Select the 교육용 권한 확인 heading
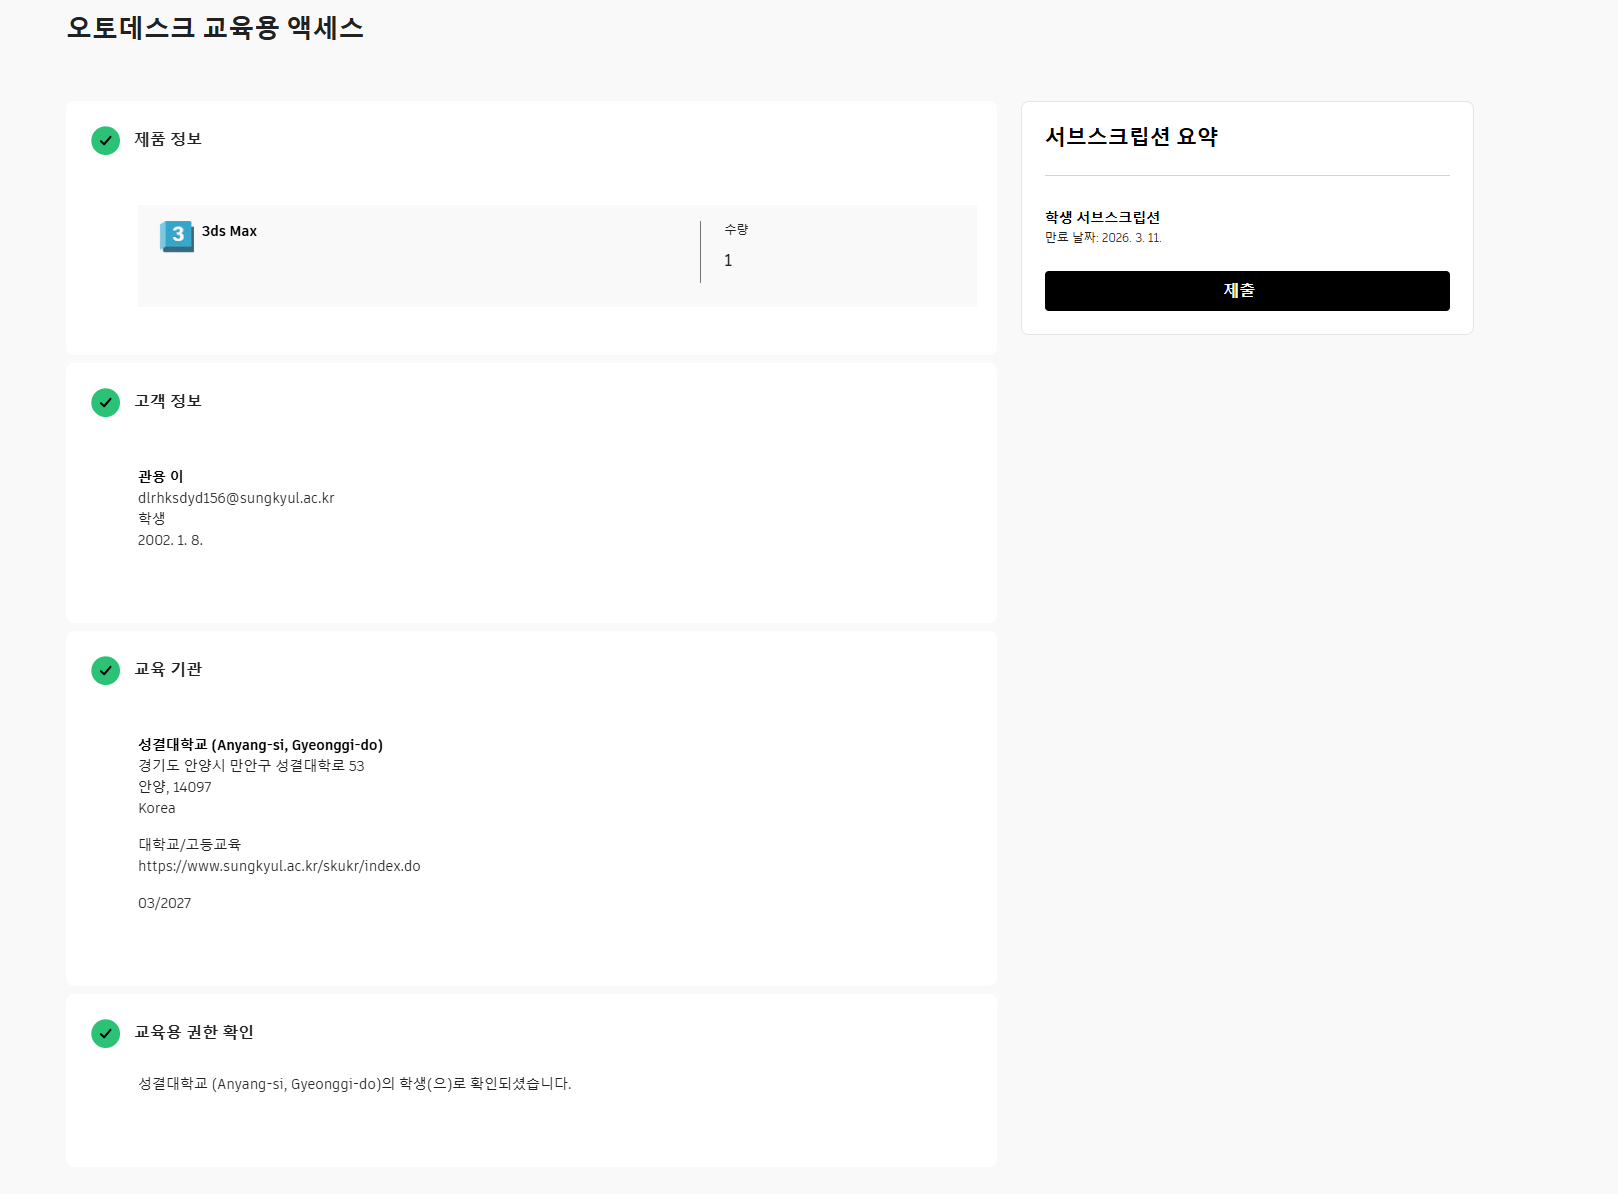This screenshot has width=1618, height=1194. tap(194, 1032)
